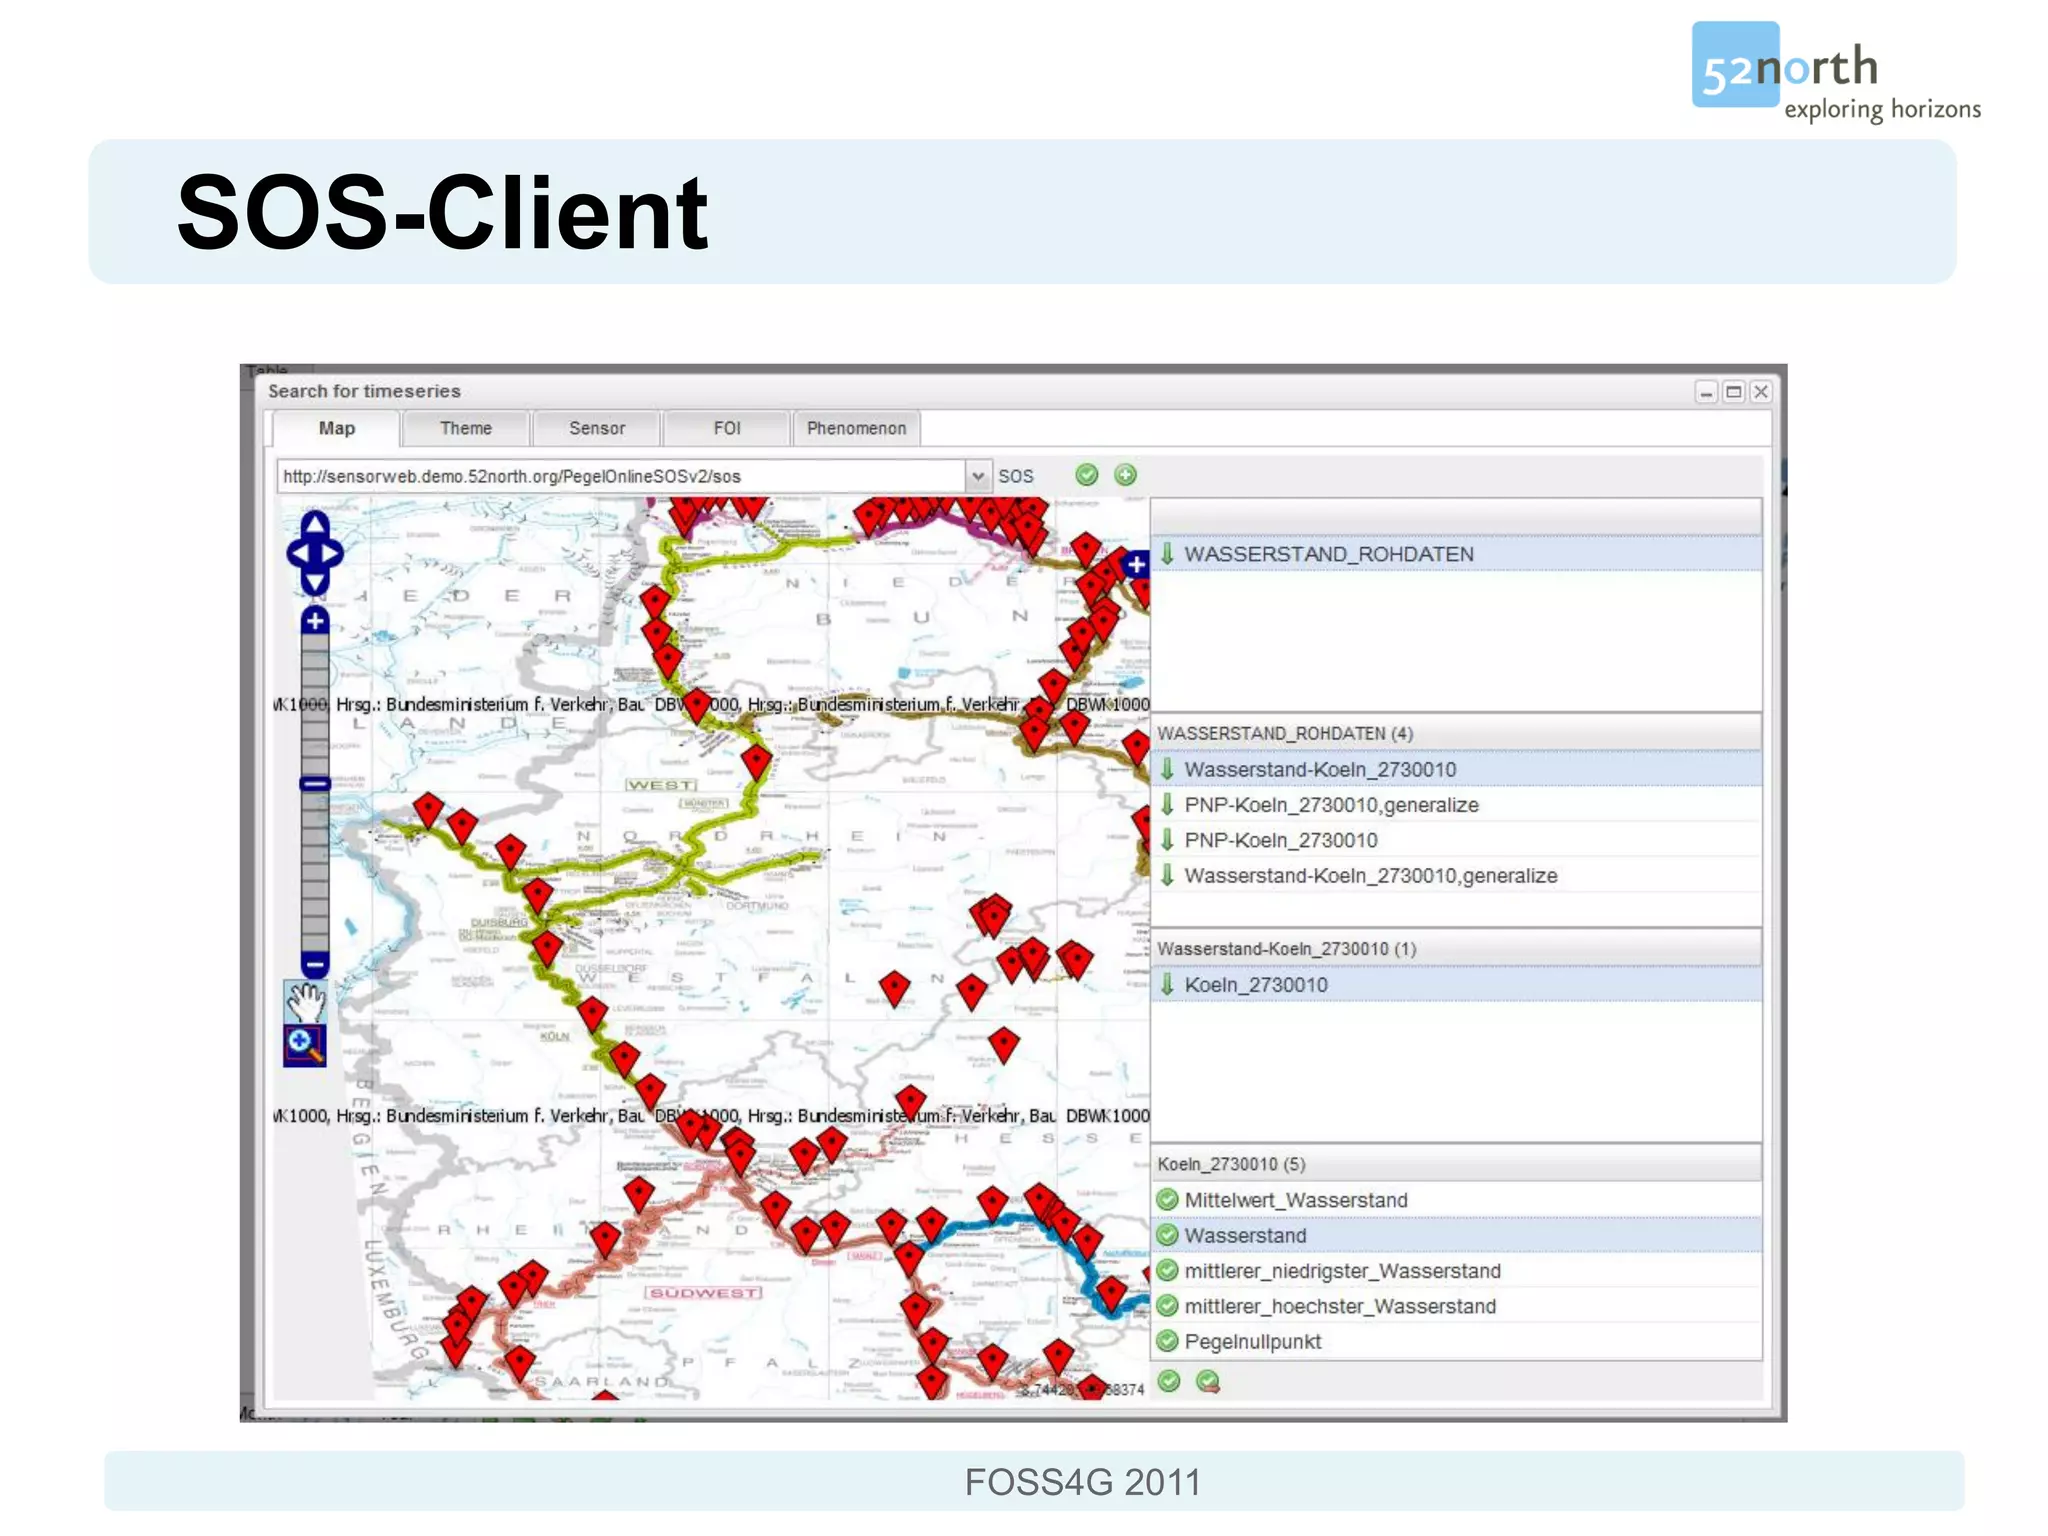Switch to the Theme tab
This screenshot has height=1536, width=2048.
tap(466, 428)
